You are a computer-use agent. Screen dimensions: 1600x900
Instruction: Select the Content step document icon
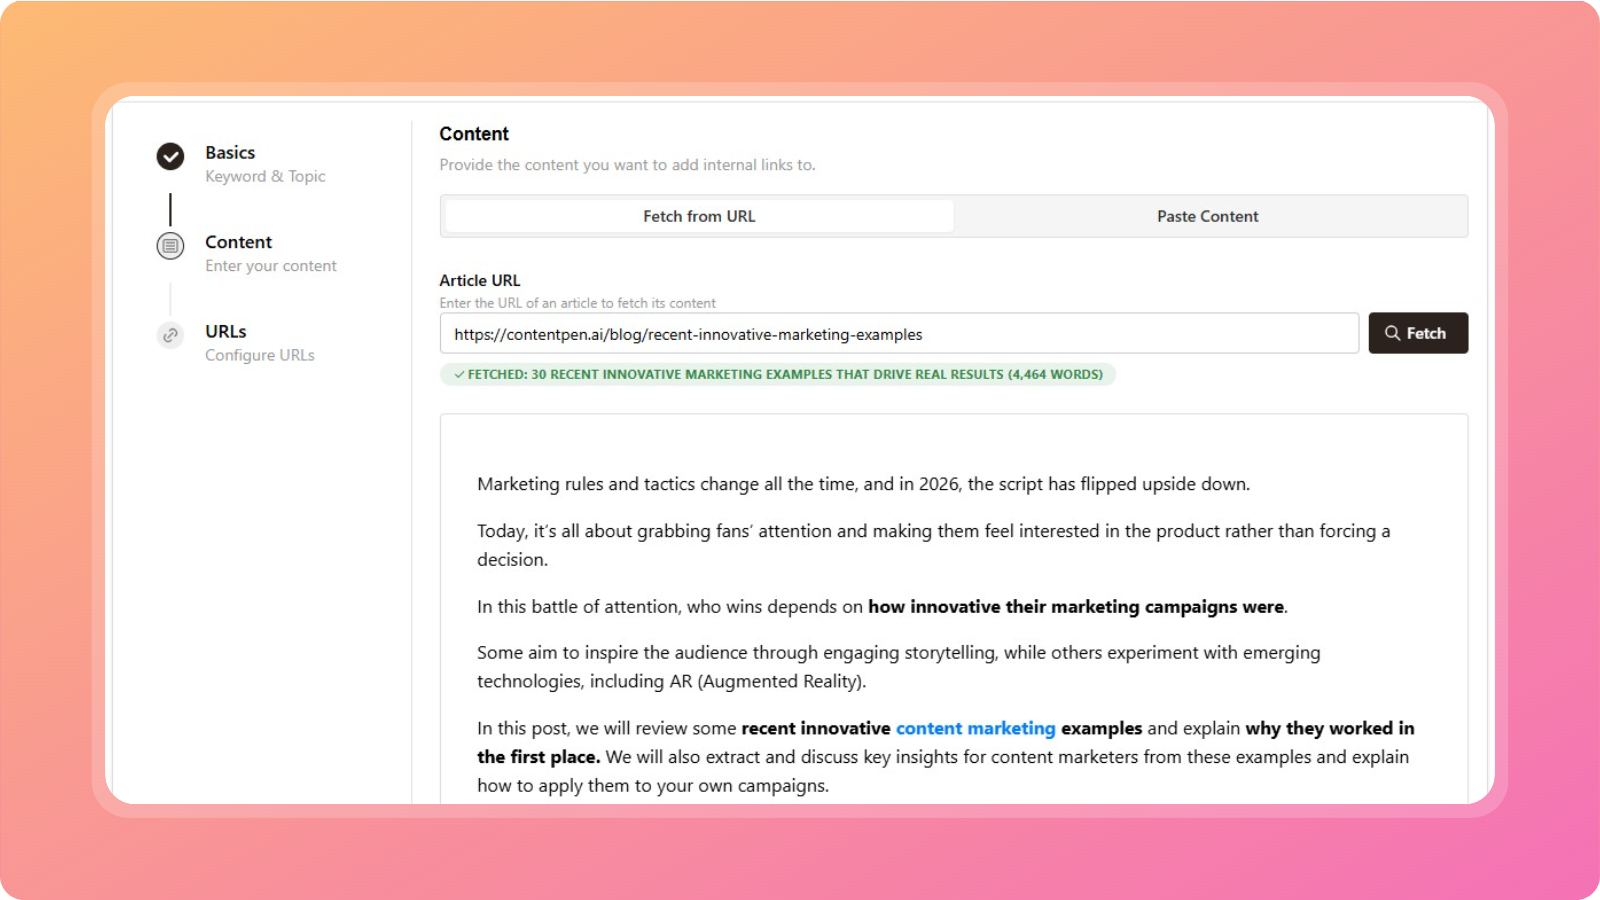[x=170, y=246]
